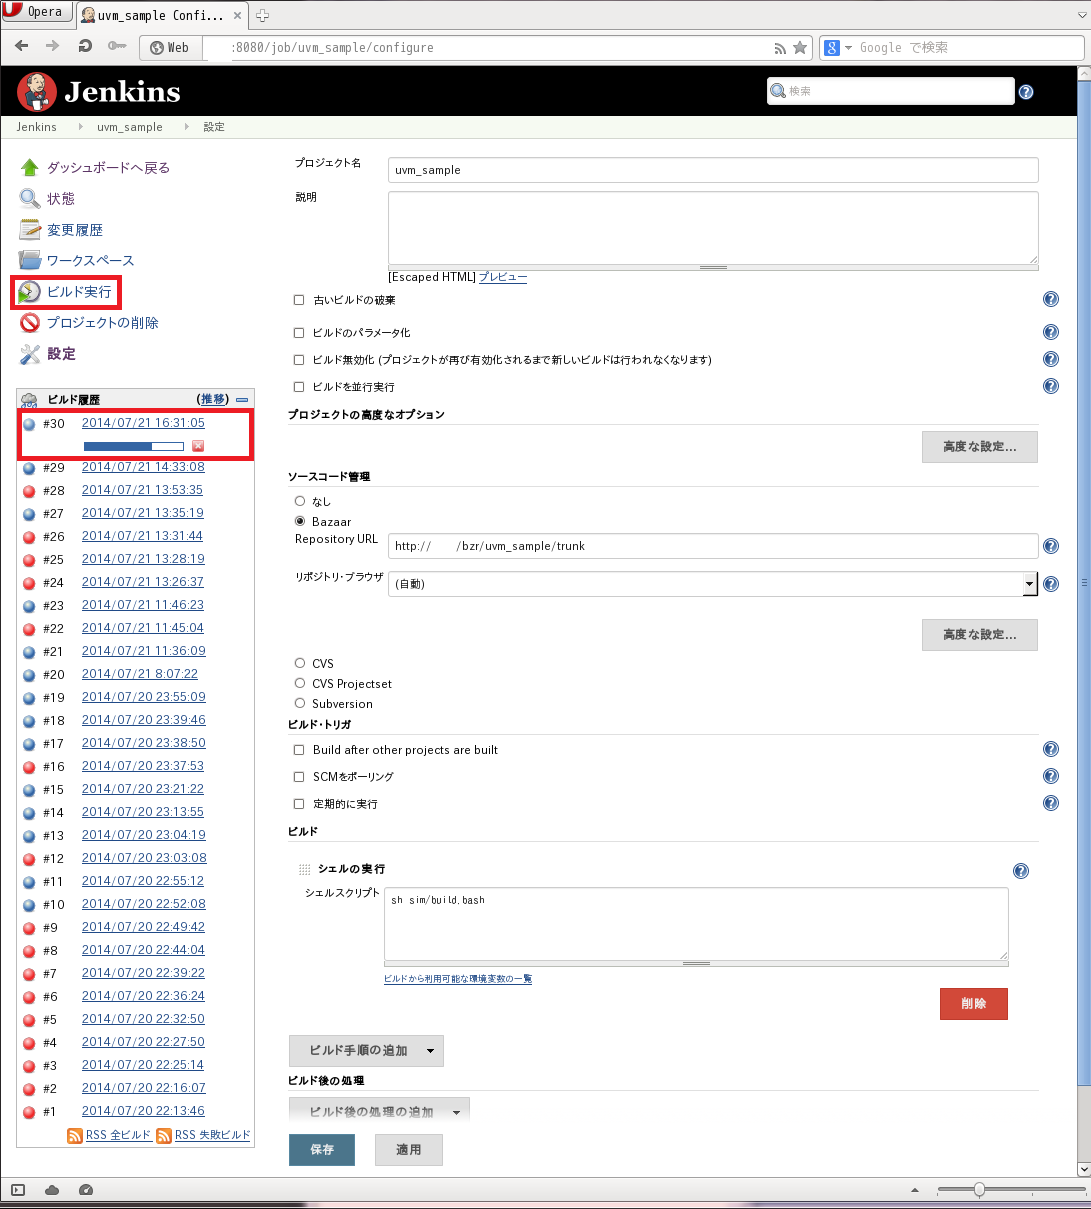The height and width of the screenshot is (1209, 1091).
Task: Click 設定 wrench icon
Action: 30,354
